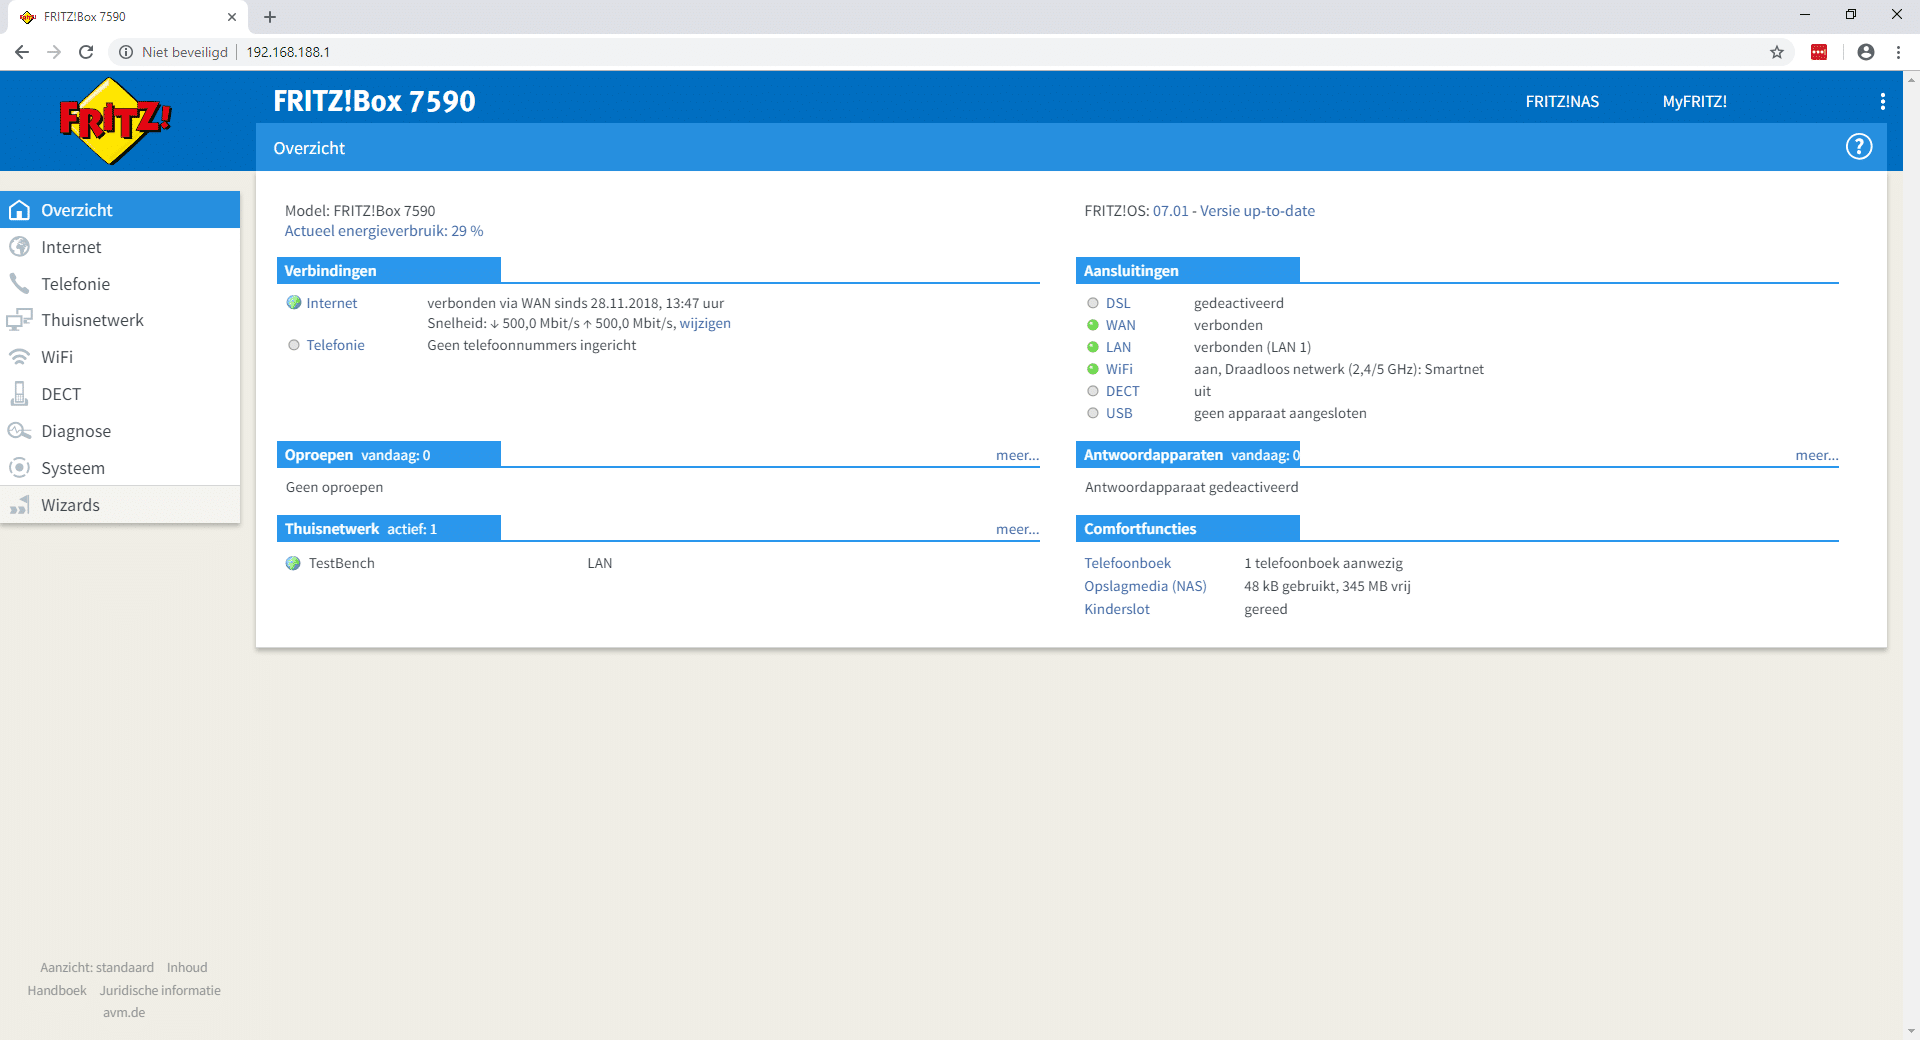Click the Diagnose icon in sidebar
The width and height of the screenshot is (1920, 1040).
(19, 431)
